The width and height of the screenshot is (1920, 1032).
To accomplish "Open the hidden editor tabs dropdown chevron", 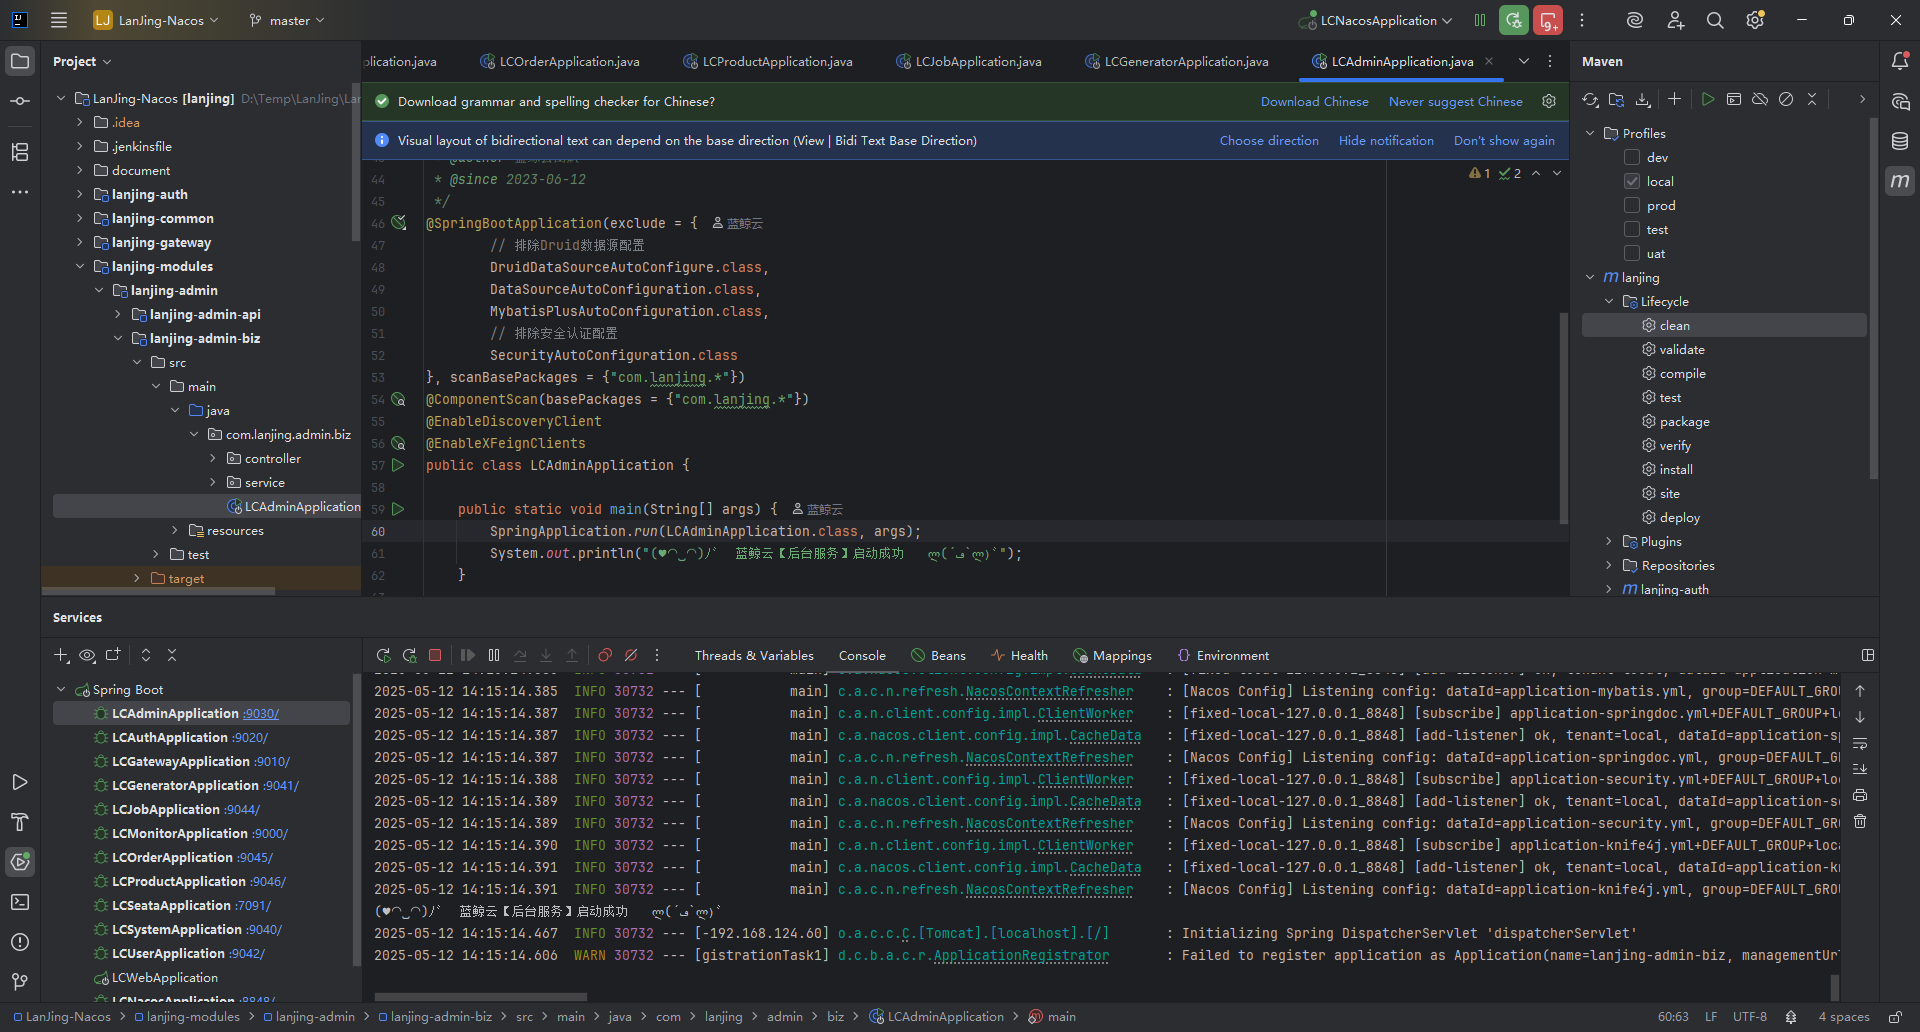I will pos(1523,61).
